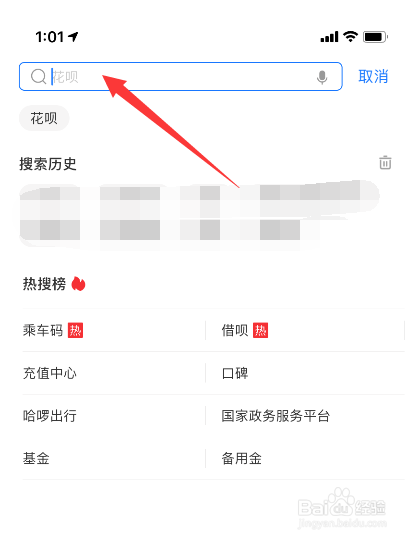Tap the hot badge next to 借呗
The width and height of the screenshot is (415, 541).
click(260, 331)
